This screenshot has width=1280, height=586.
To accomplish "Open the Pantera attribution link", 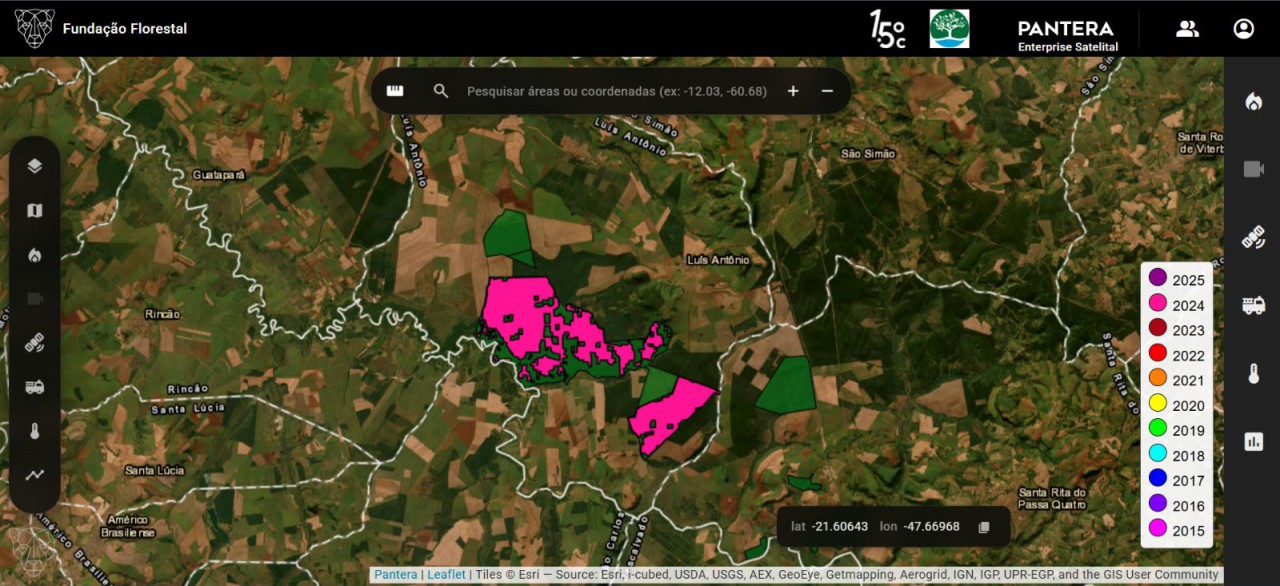I will tap(396, 575).
